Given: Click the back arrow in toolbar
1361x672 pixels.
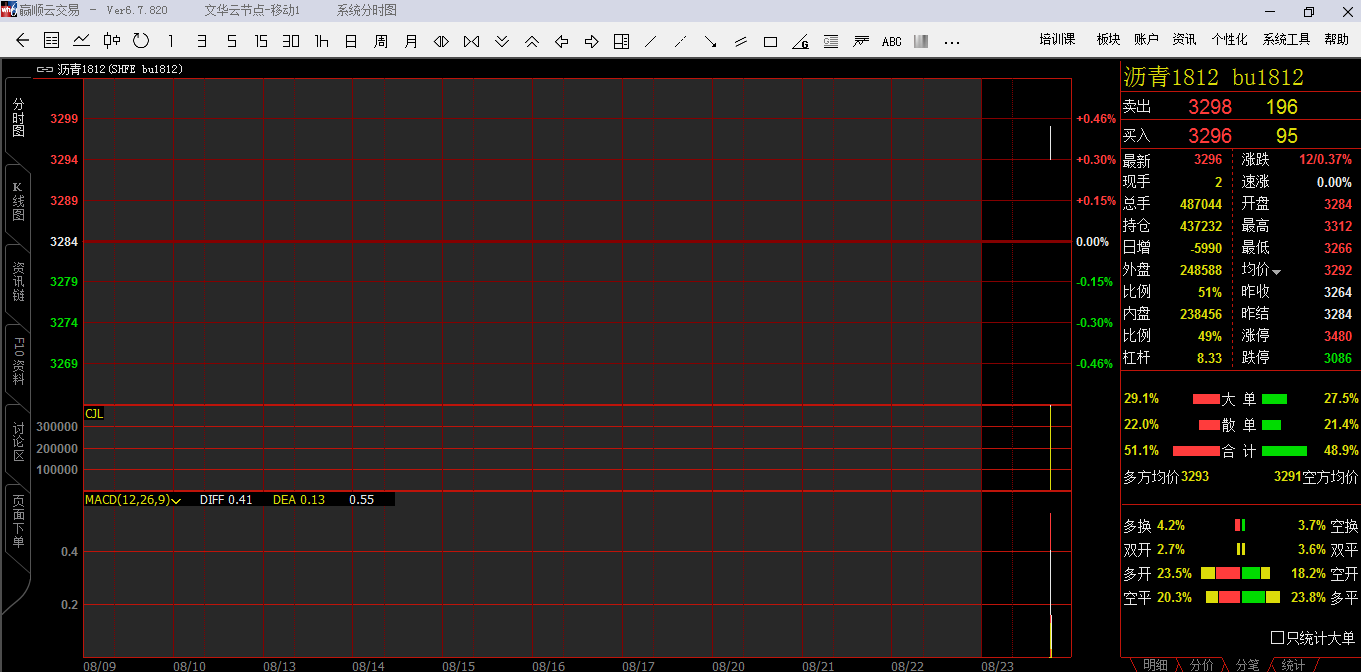Looking at the screenshot, I should pyautogui.click(x=23, y=41).
